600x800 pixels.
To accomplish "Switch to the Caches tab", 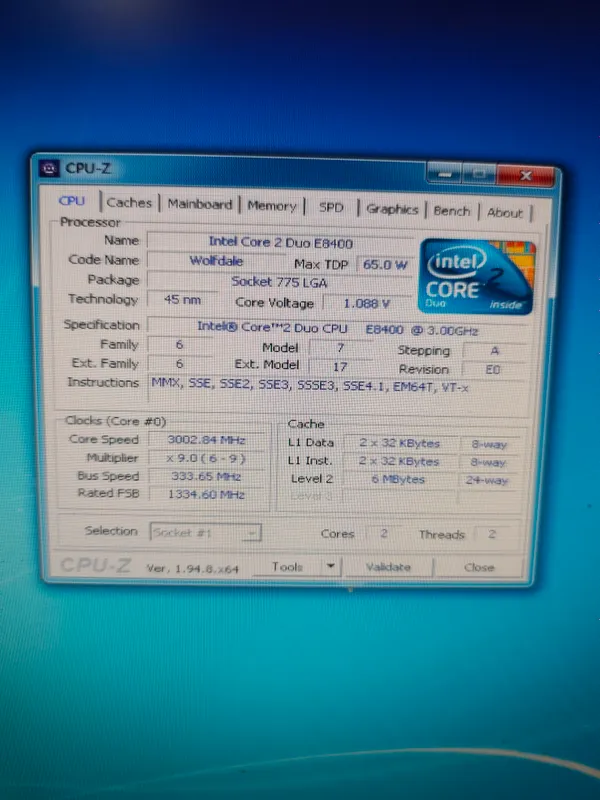I will pyautogui.click(x=129, y=203).
